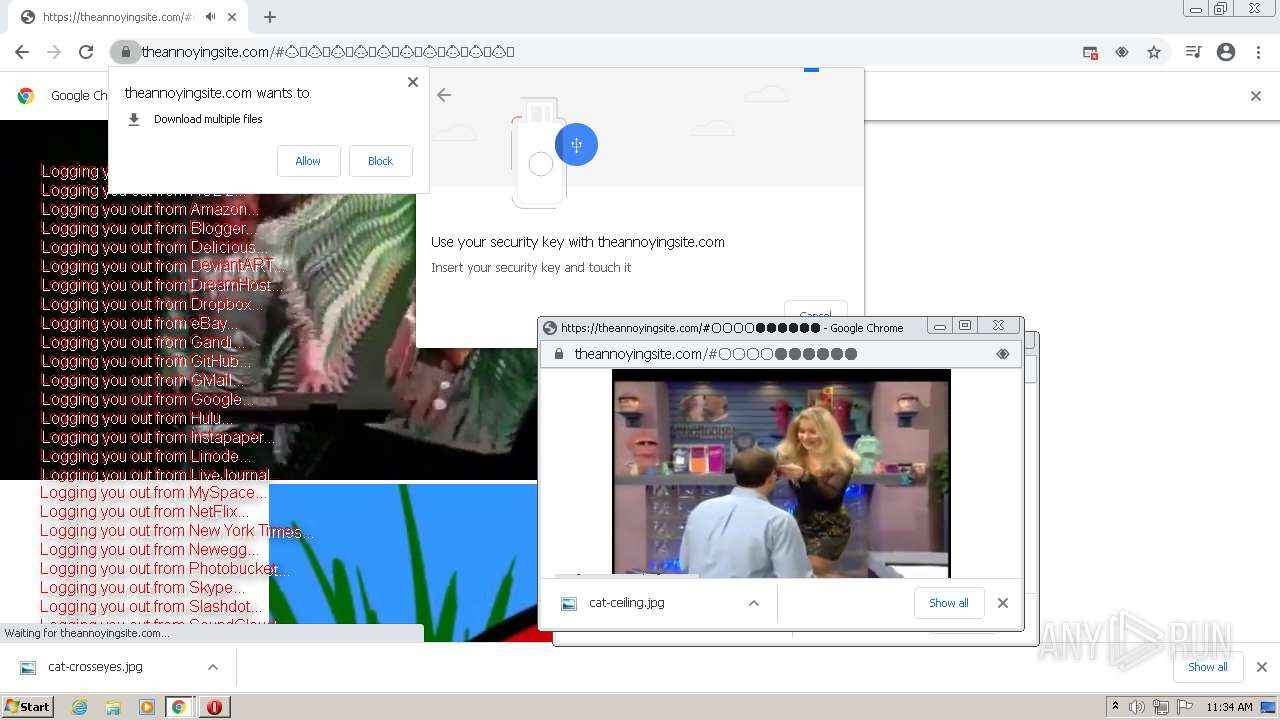The image size is (1280, 720).
Task: Dismiss the Google Chrome infobar
Action: [x=1256, y=96]
